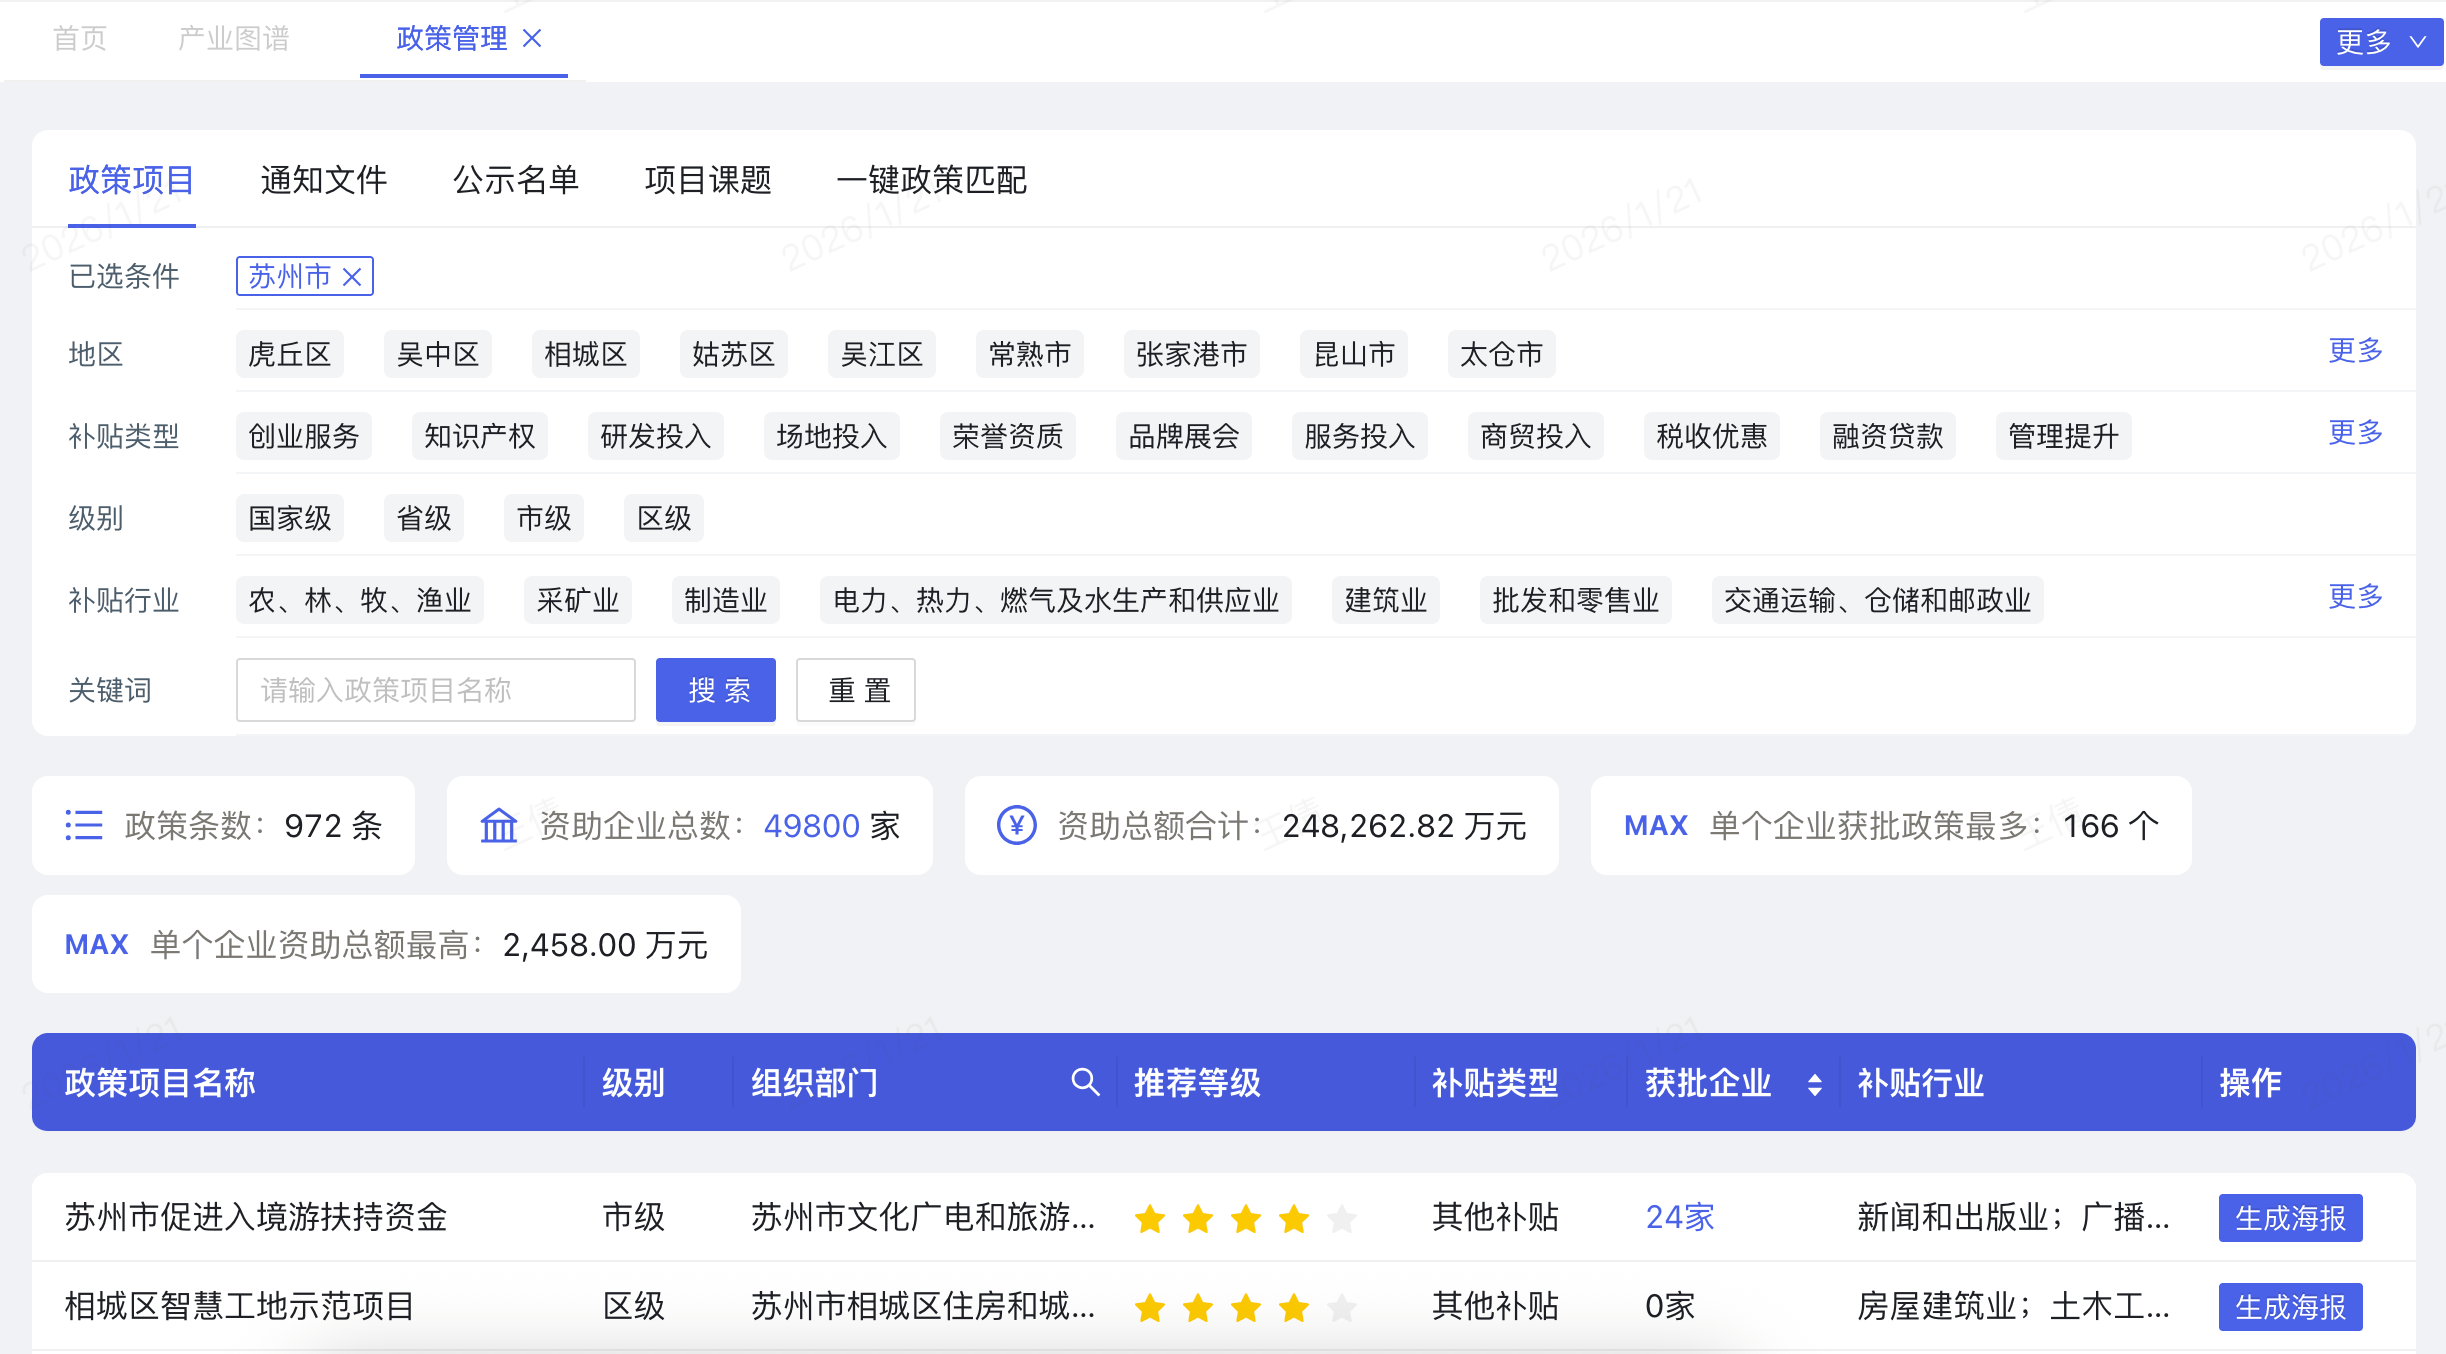2446x1354 pixels.
Task: Click the bank icon beside 资助企业总数
Action: coord(498,825)
